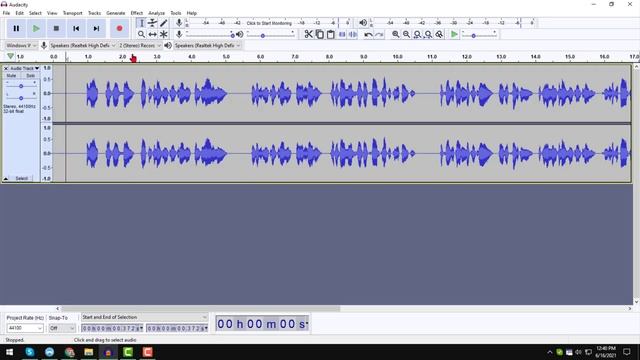Click the Zoom Out magnifier
The height and width of the screenshot is (360, 640).
[407, 34]
